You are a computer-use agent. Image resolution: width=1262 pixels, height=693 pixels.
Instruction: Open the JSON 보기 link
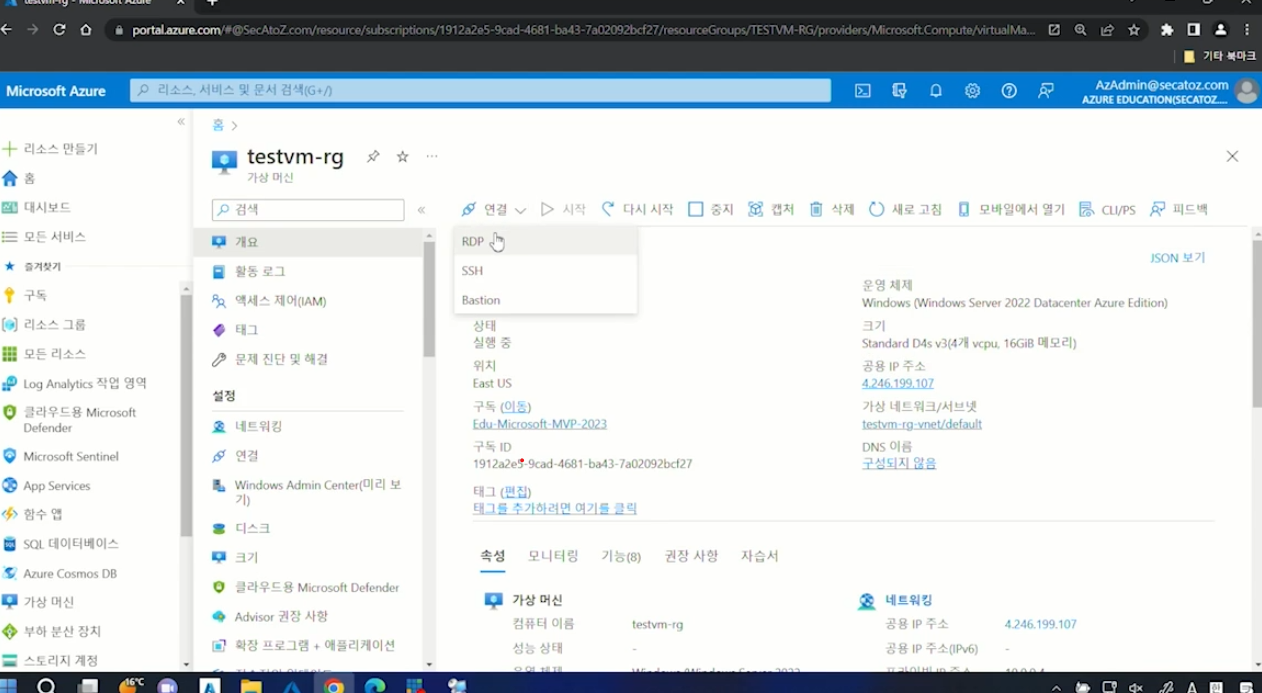(x=1177, y=258)
